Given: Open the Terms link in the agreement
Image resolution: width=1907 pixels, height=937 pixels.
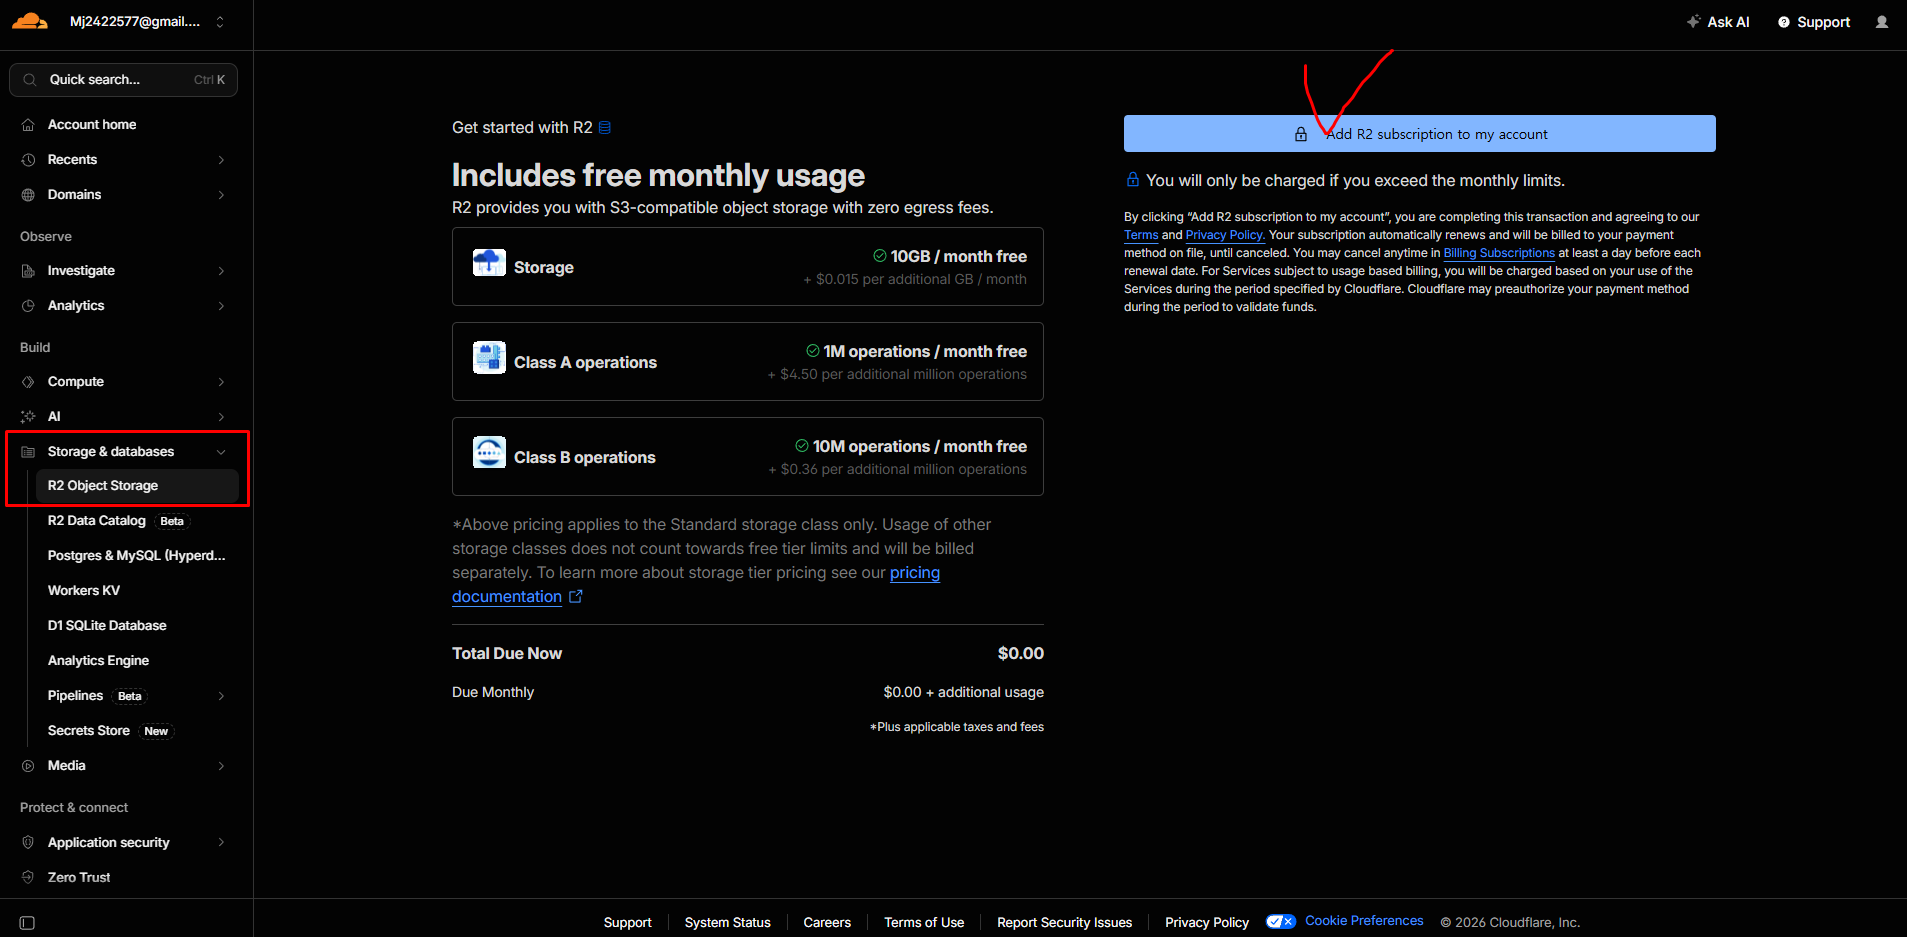Looking at the screenshot, I should (1141, 236).
